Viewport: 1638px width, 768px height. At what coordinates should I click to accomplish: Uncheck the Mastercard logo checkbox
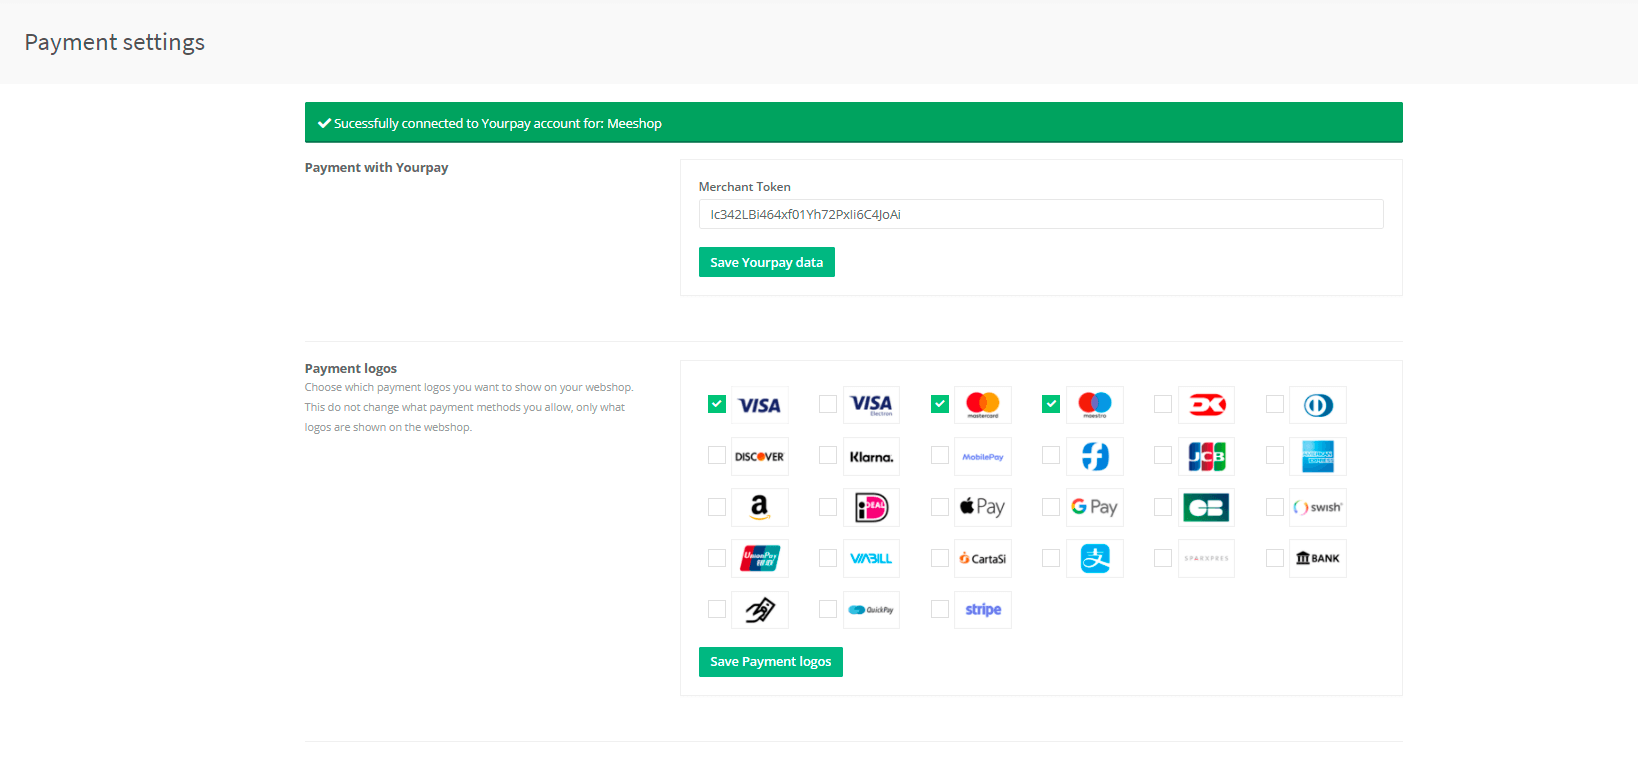pyautogui.click(x=939, y=404)
